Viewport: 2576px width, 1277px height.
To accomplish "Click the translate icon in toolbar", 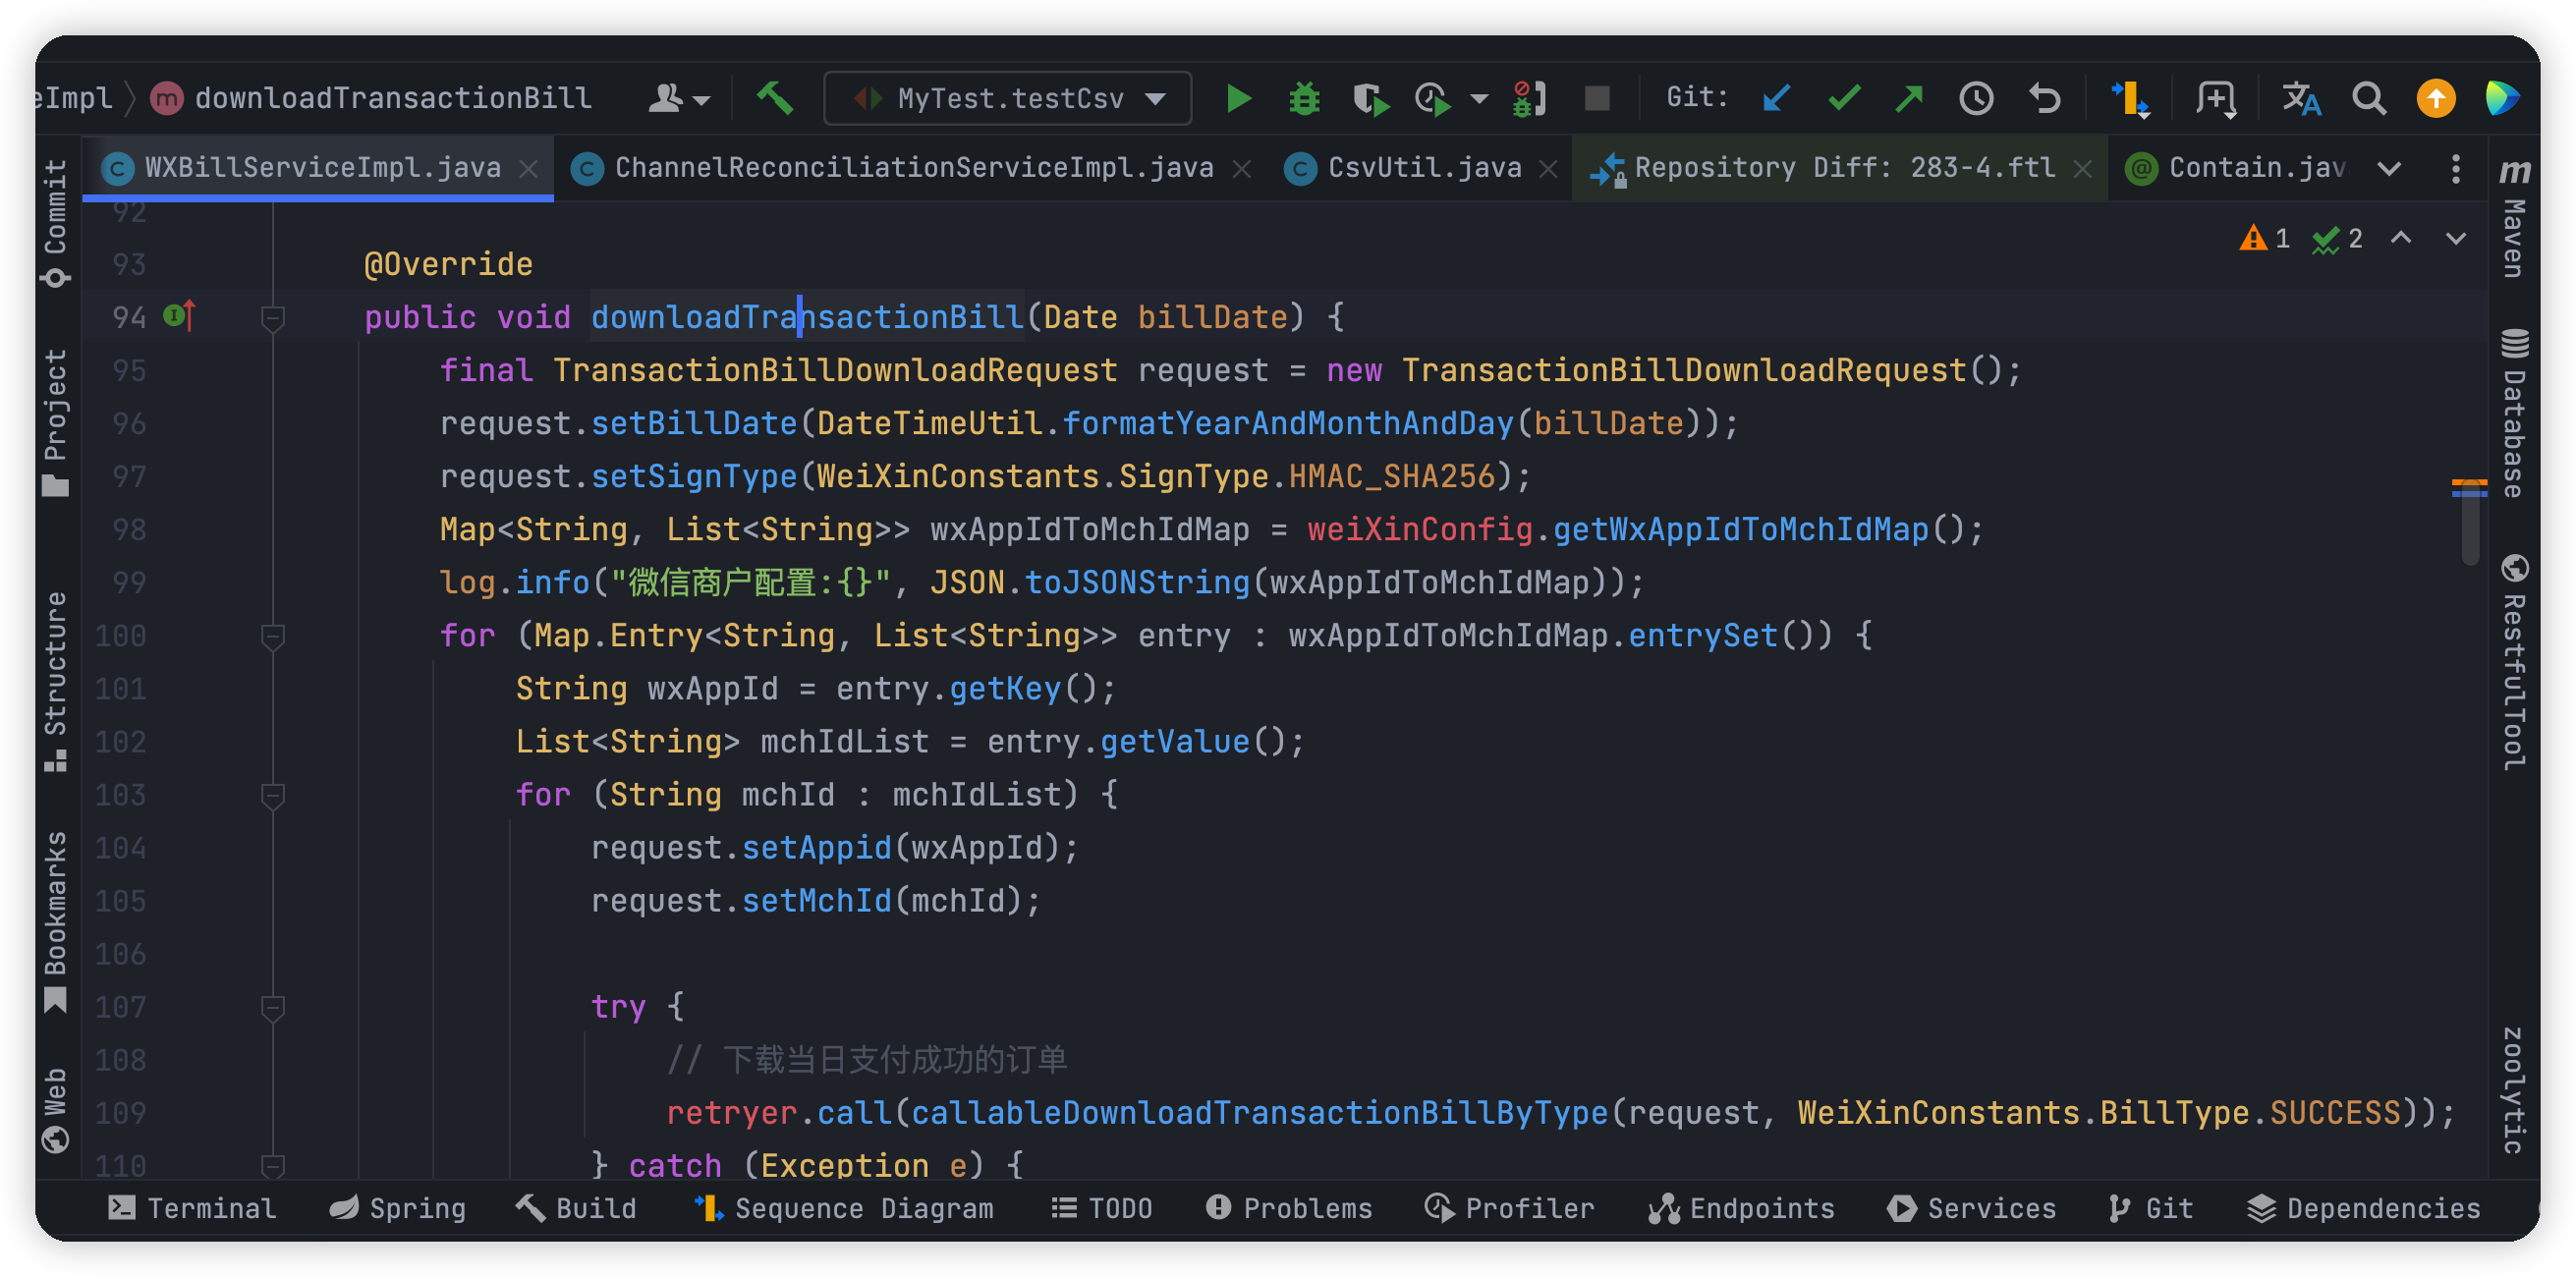I will [x=2300, y=98].
